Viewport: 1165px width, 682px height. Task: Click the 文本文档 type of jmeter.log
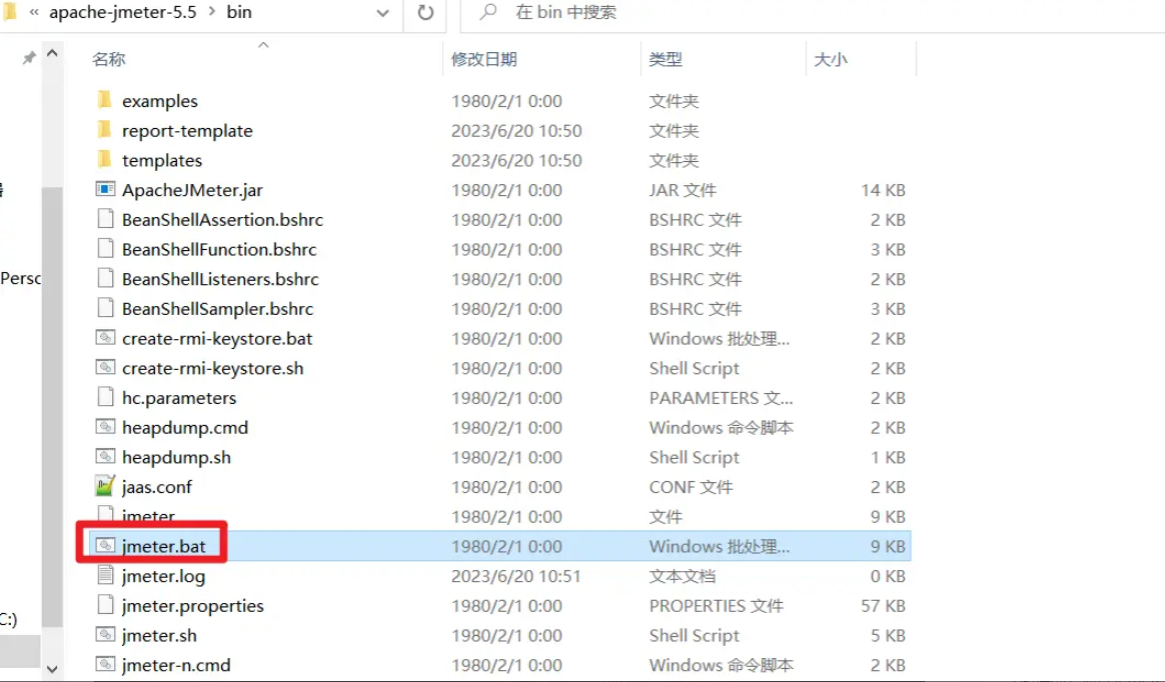point(682,577)
